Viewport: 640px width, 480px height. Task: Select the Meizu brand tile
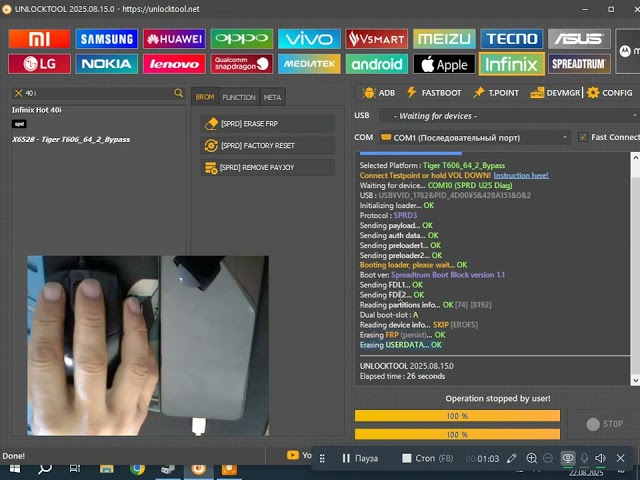tap(444, 39)
